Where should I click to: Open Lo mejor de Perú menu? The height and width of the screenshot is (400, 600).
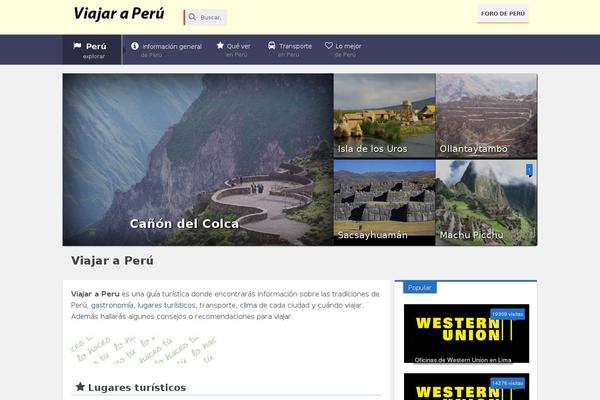coord(343,50)
